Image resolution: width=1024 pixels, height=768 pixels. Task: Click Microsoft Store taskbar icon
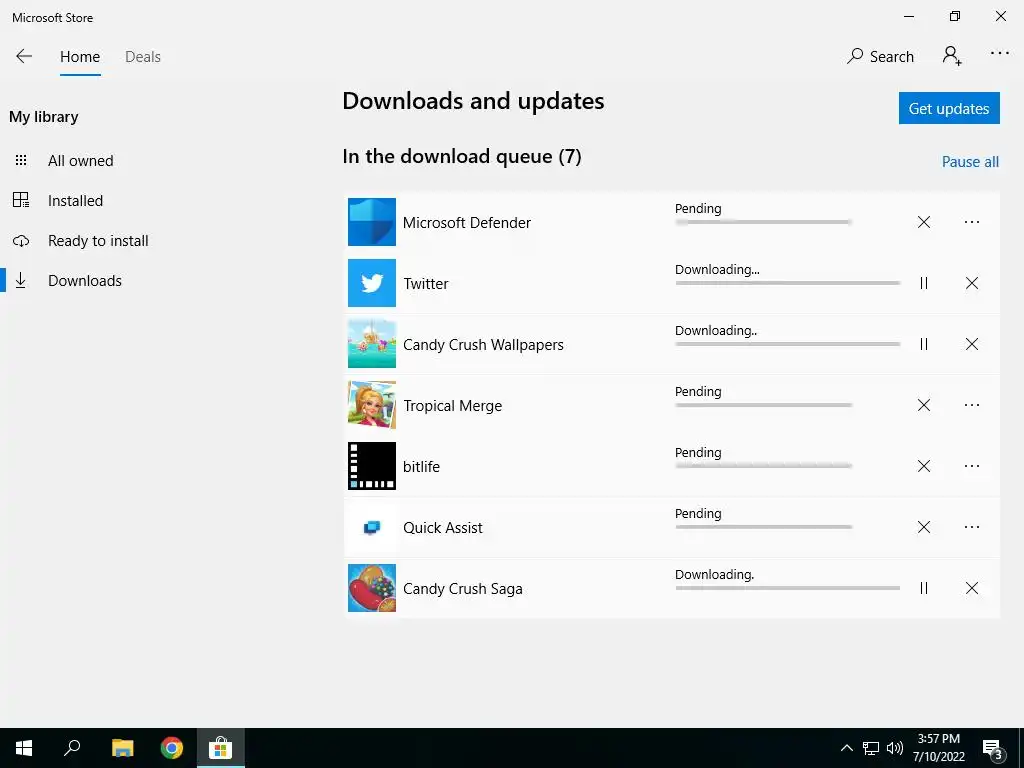coord(221,748)
